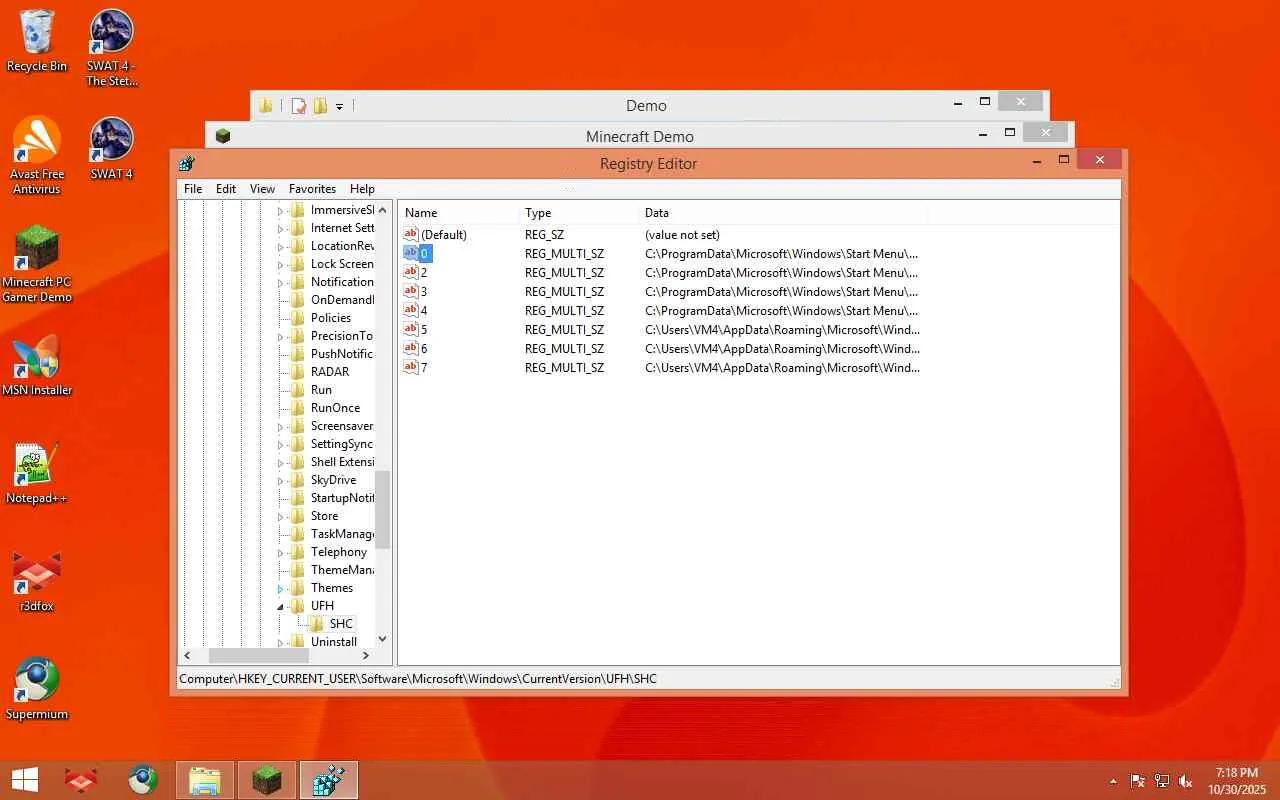Expand the Screensaver key arrow
The image size is (1280, 800).
(281, 426)
